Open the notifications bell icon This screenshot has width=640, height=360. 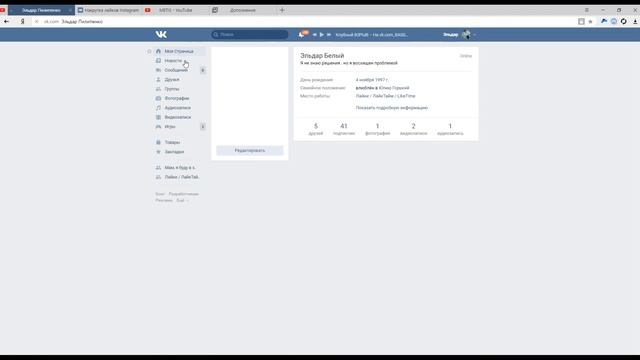click(301, 35)
